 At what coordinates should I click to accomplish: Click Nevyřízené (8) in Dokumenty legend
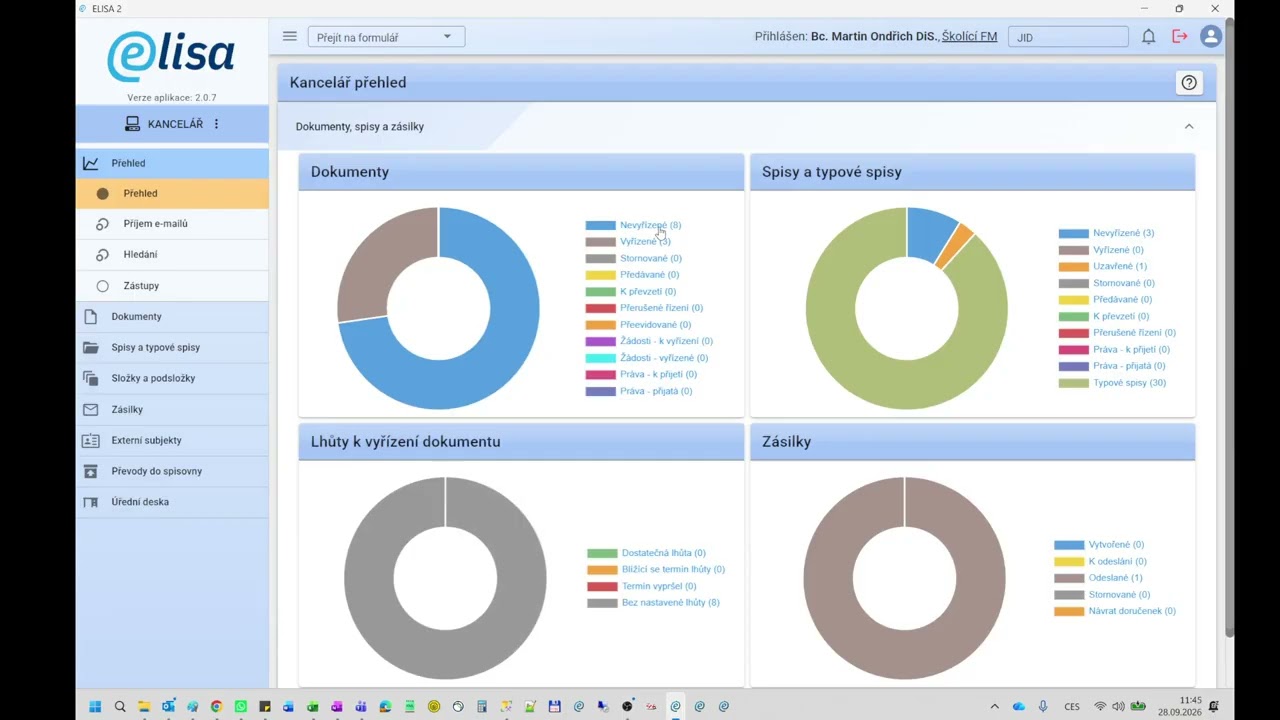click(x=650, y=225)
